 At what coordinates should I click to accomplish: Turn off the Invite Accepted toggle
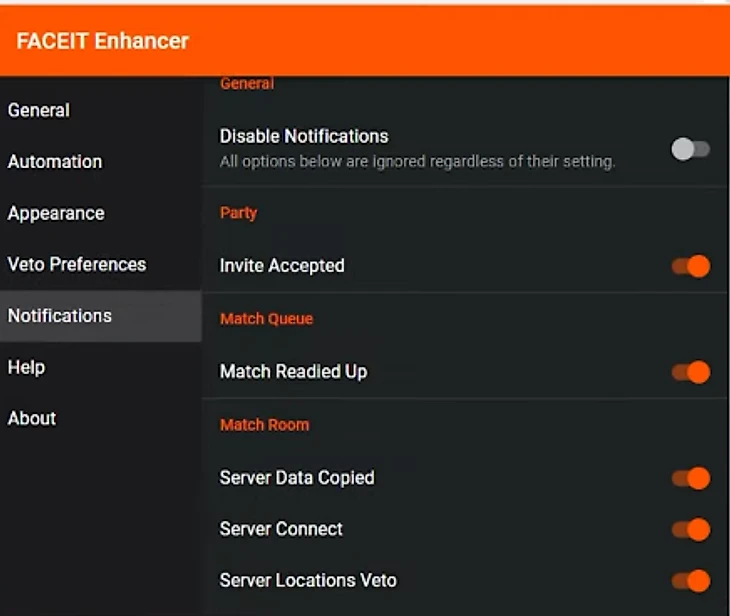tap(691, 266)
